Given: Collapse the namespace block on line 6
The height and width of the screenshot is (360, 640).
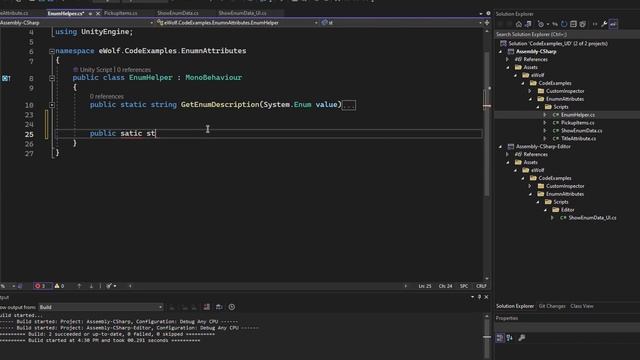Looking at the screenshot, I should [x=52, y=51].
